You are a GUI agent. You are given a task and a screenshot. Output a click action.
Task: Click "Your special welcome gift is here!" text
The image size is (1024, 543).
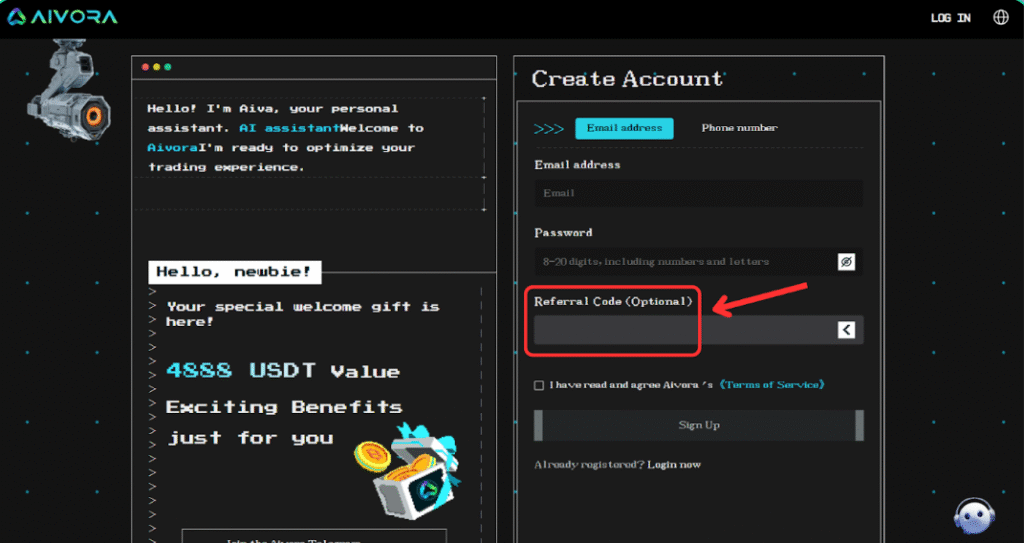303,314
